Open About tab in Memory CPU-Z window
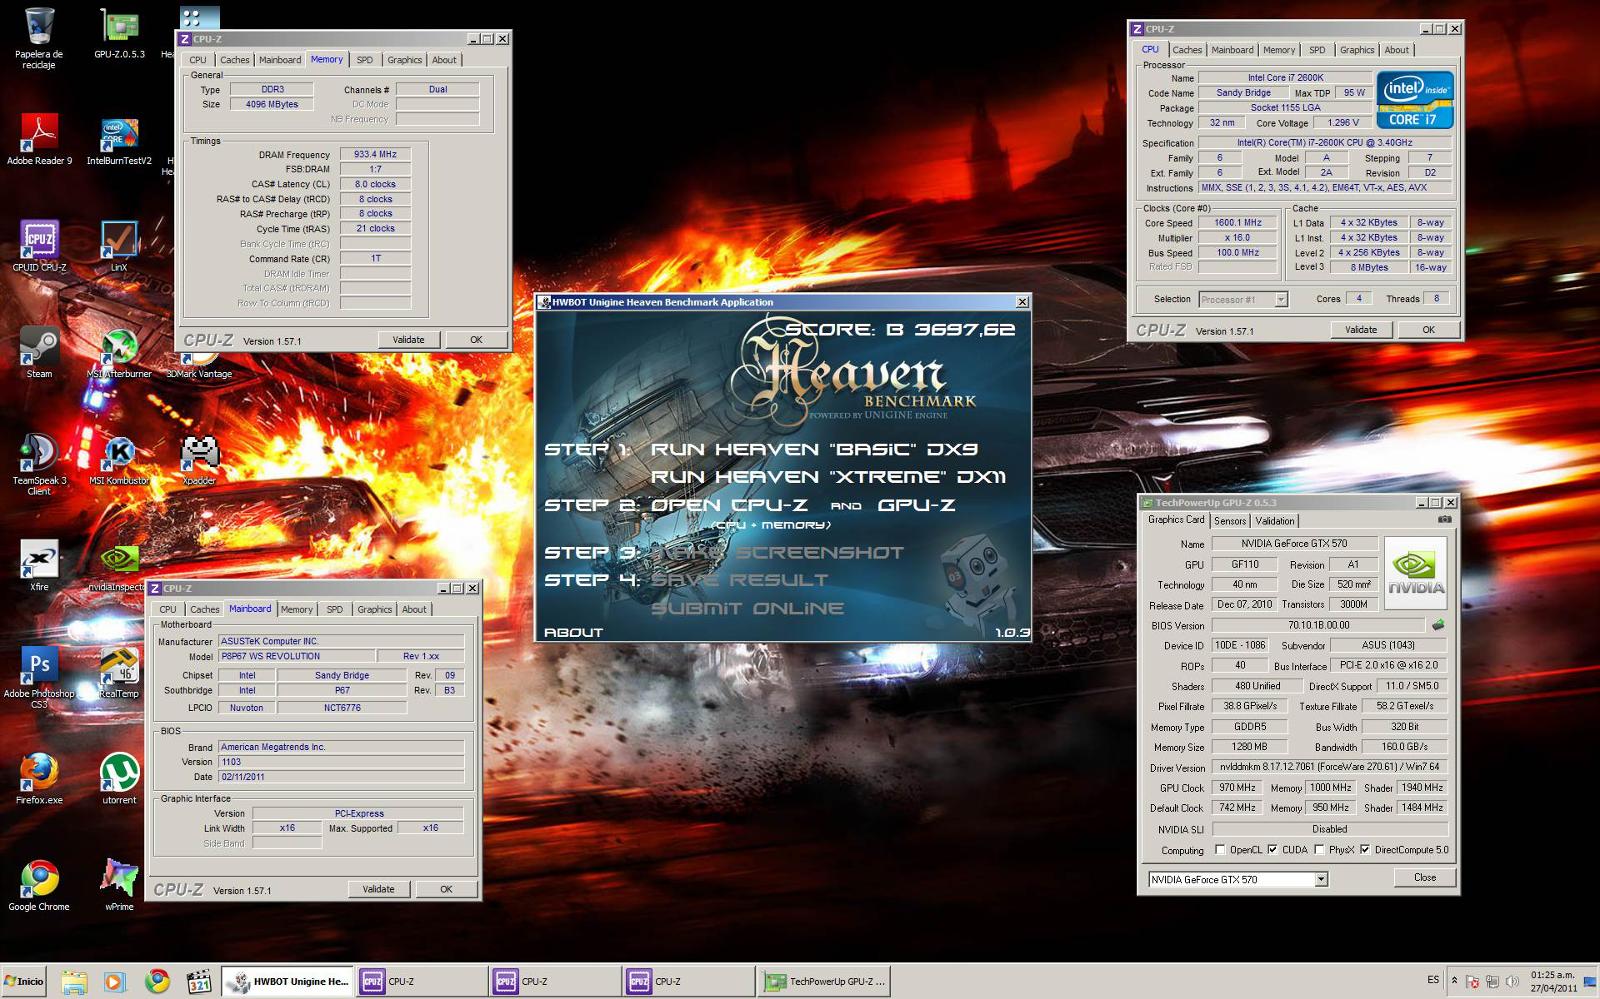 click(444, 60)
